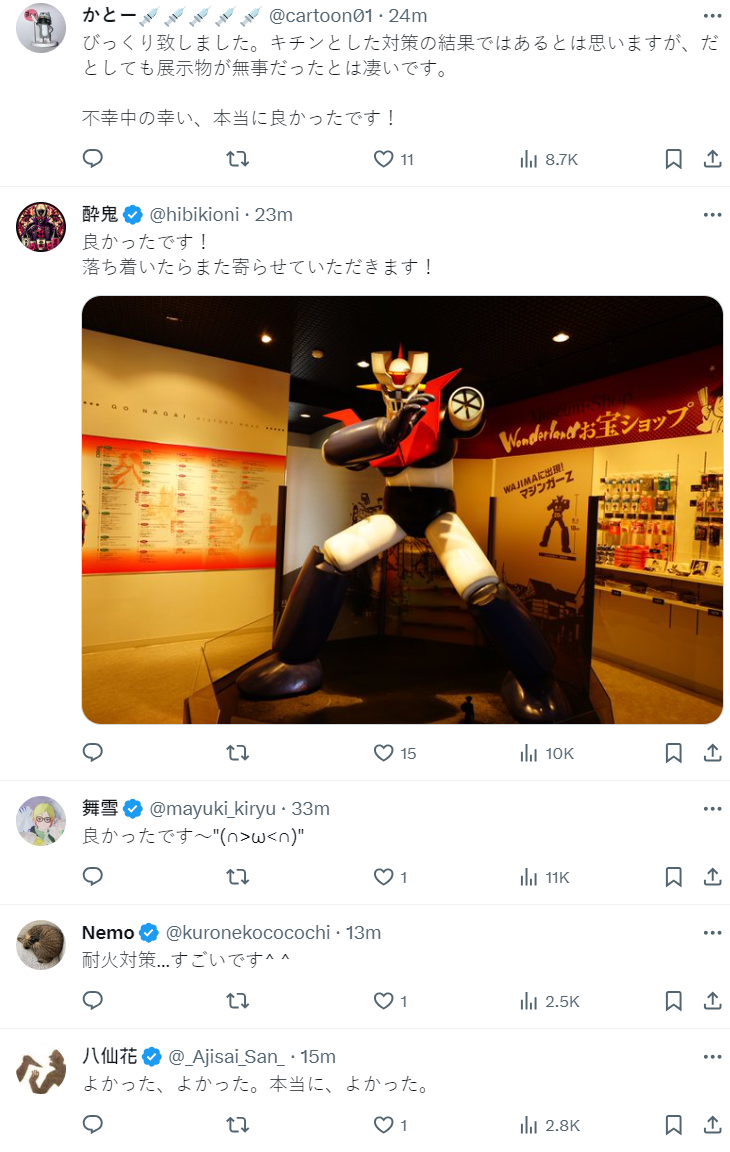Like the tweet with 11 likes
Screen dimensions: 730x1152
[x=394, y=159]
